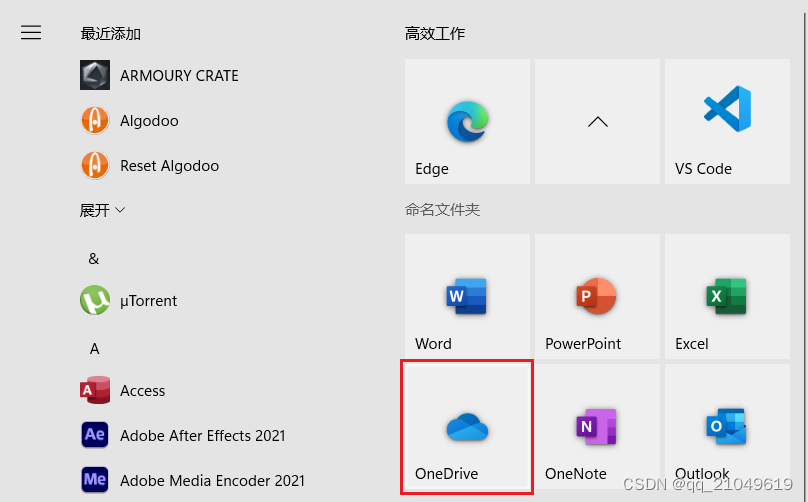The height and width of the screenshot is (502, 808).
Task: Launch Adobe After Effects 2021
Action: click(x=182, y=436)
